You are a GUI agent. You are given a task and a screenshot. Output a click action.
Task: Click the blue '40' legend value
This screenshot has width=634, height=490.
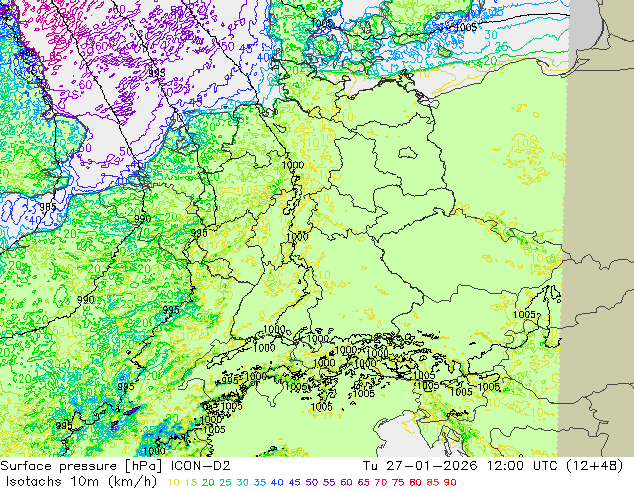pyautogui.click(x=277, y=482)
